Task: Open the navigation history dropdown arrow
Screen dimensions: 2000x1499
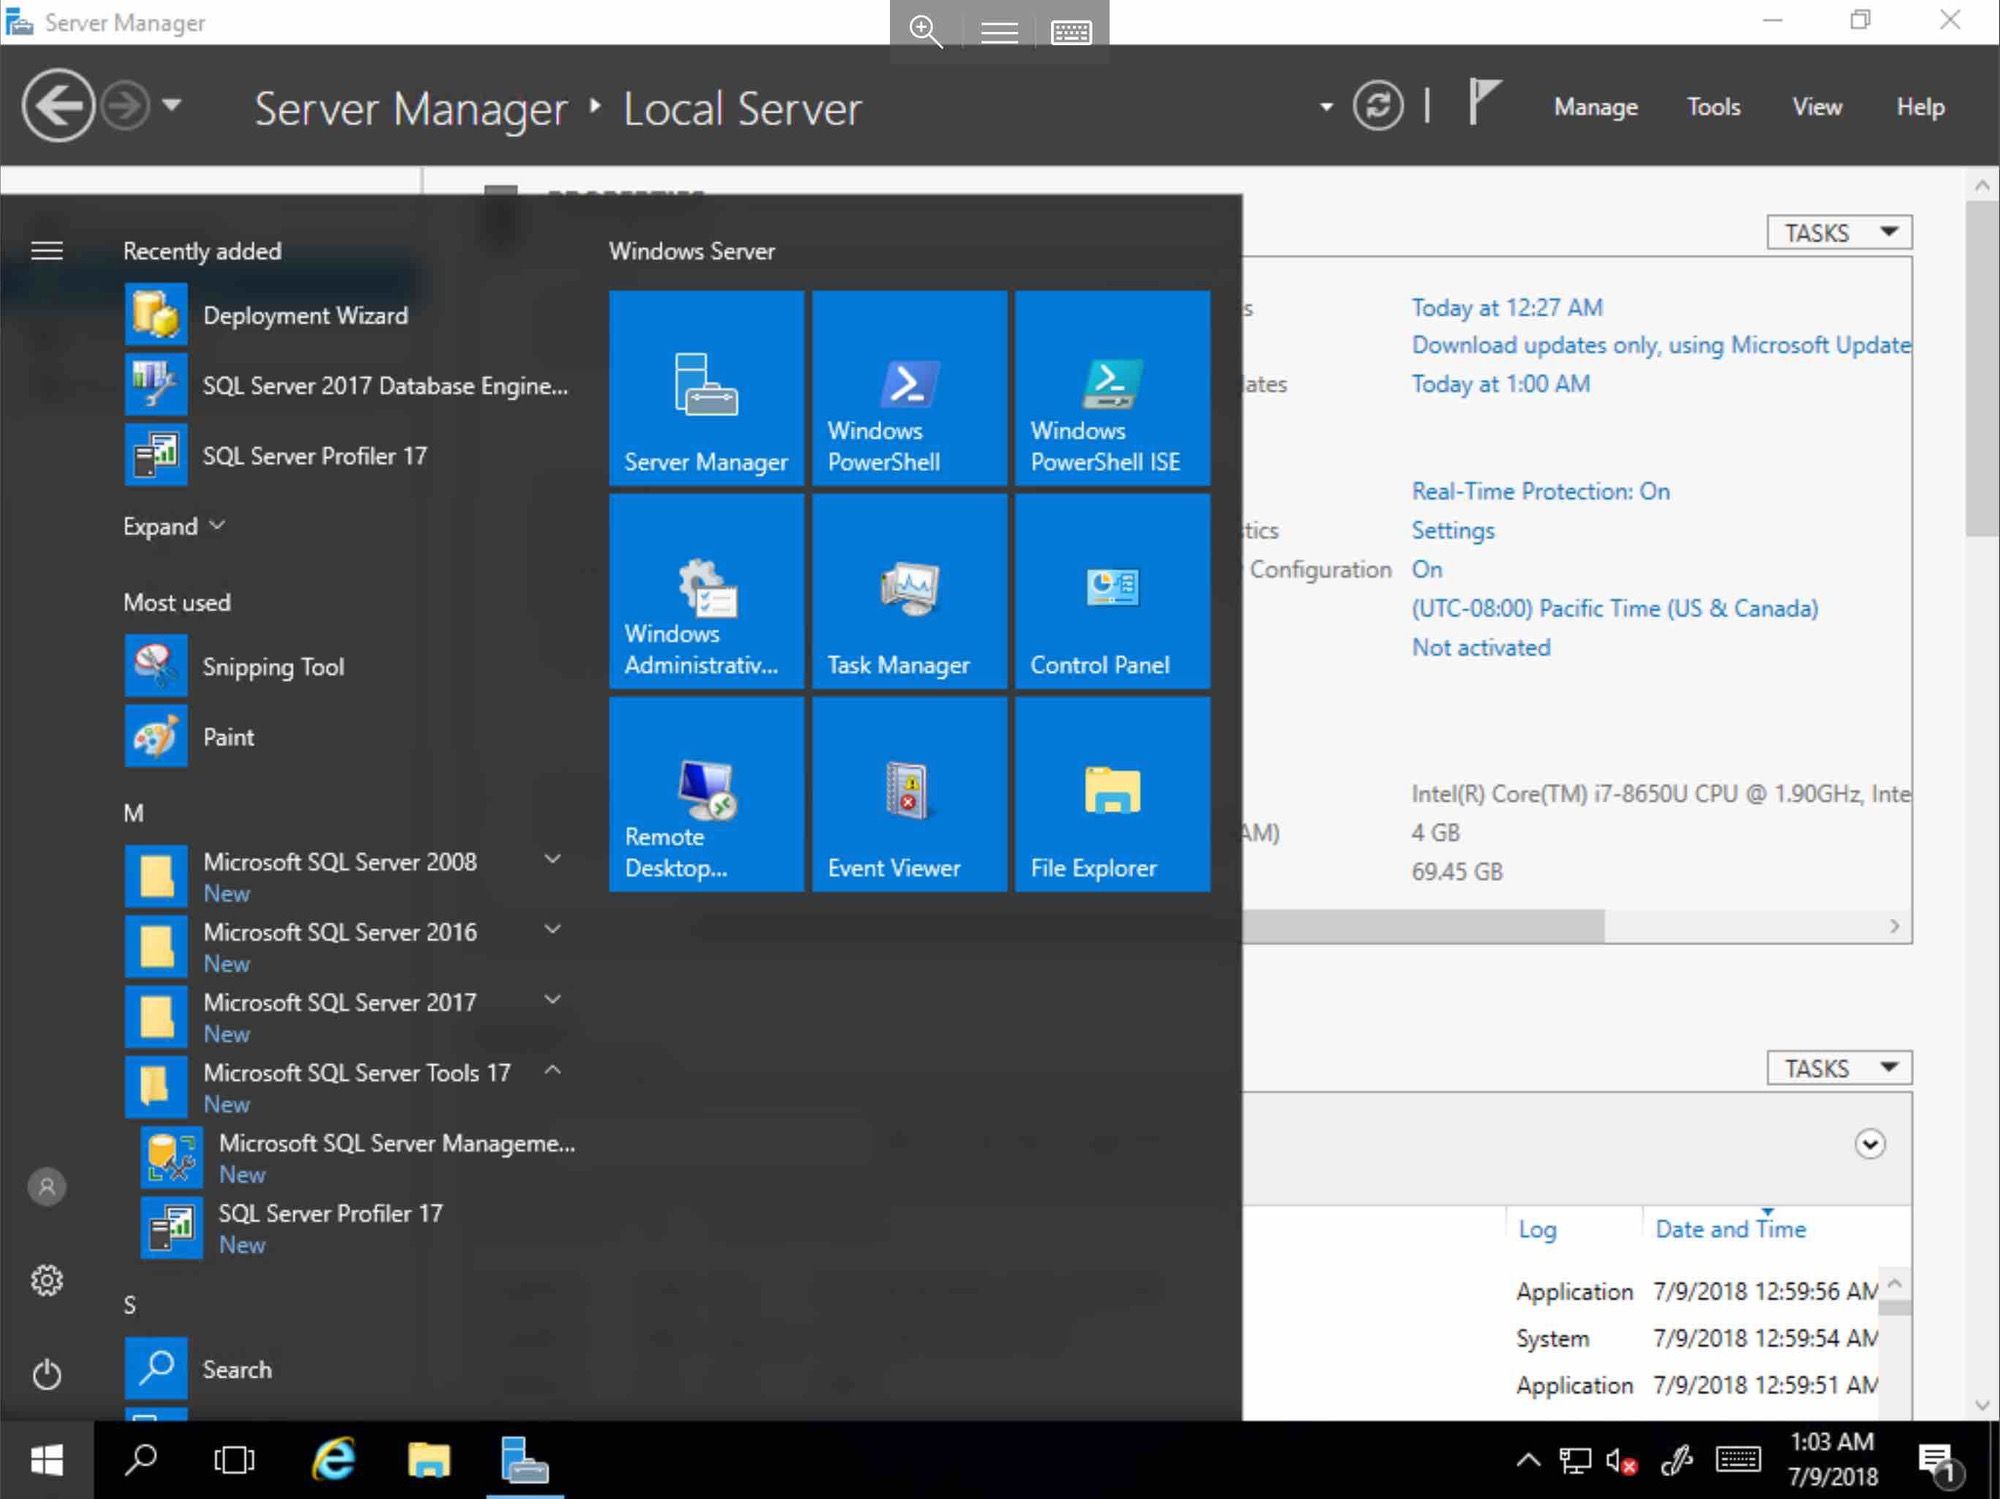Action: (x=172, y=104)
